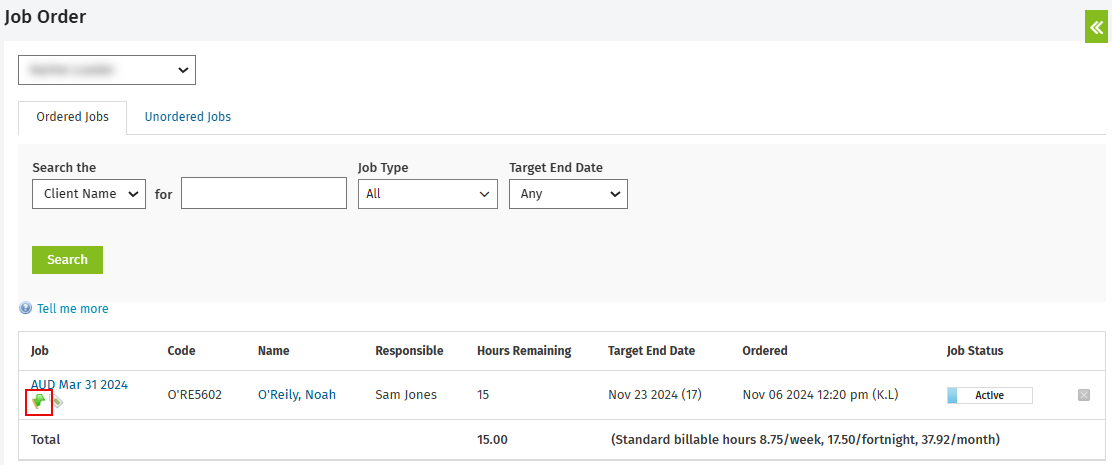This screenshot has height=465, width=1112.
Task: Open the AUD Mar 31 2024 job link
Action: click(x=79, y=385)
